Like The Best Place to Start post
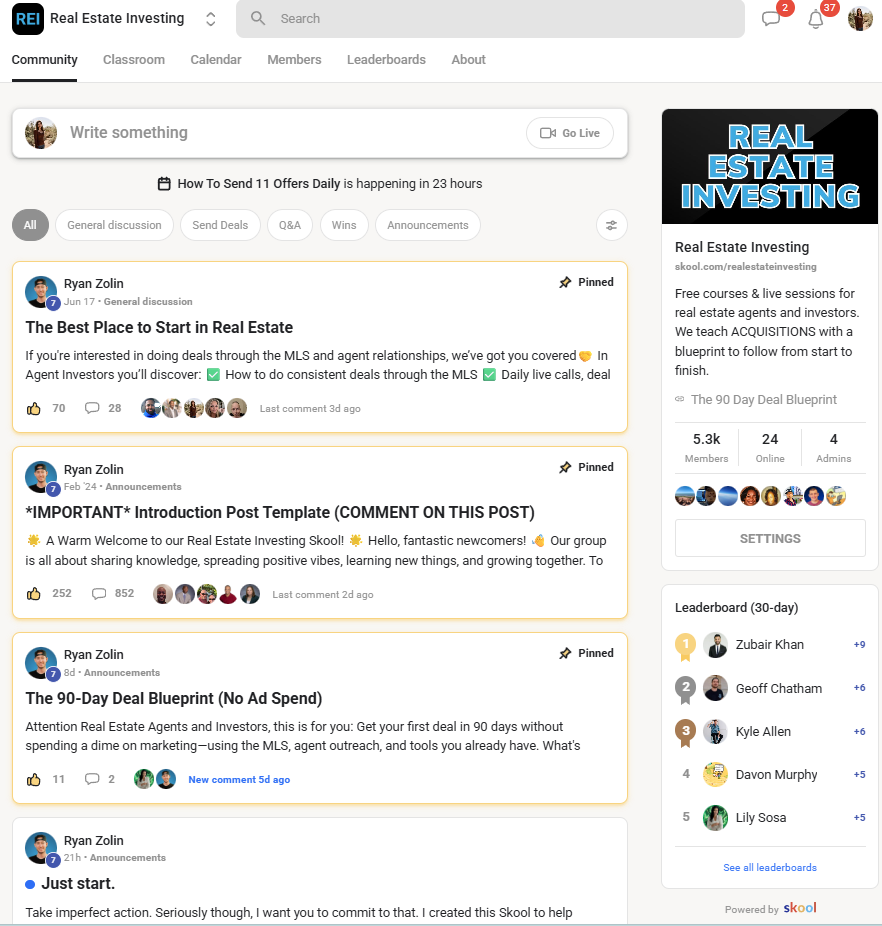 click(34, 408)
